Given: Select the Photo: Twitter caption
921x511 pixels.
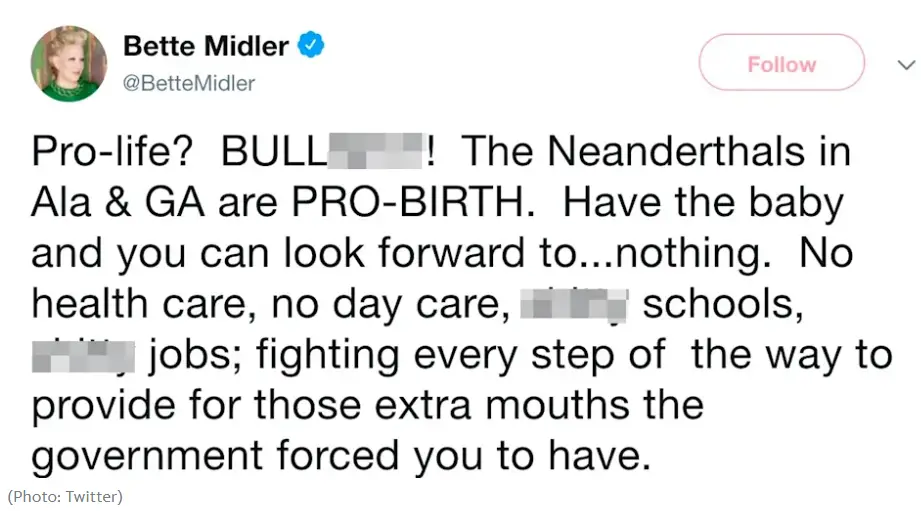Looking at the screenshot, I should click(x=65, y=497).
